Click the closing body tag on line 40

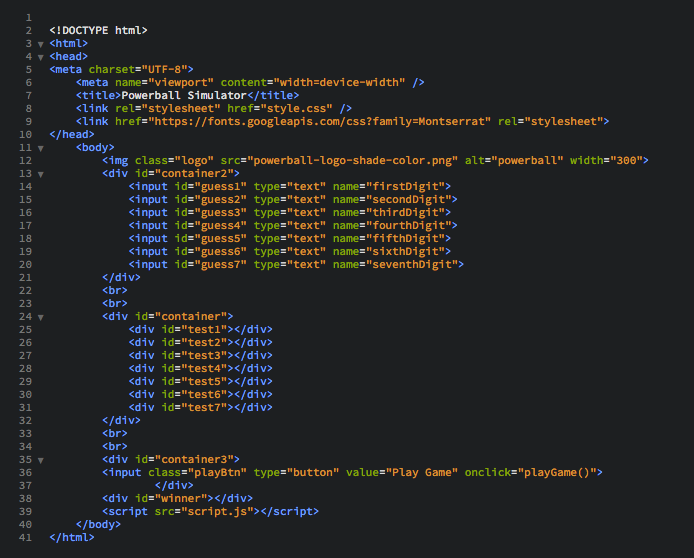click(98, 525)
